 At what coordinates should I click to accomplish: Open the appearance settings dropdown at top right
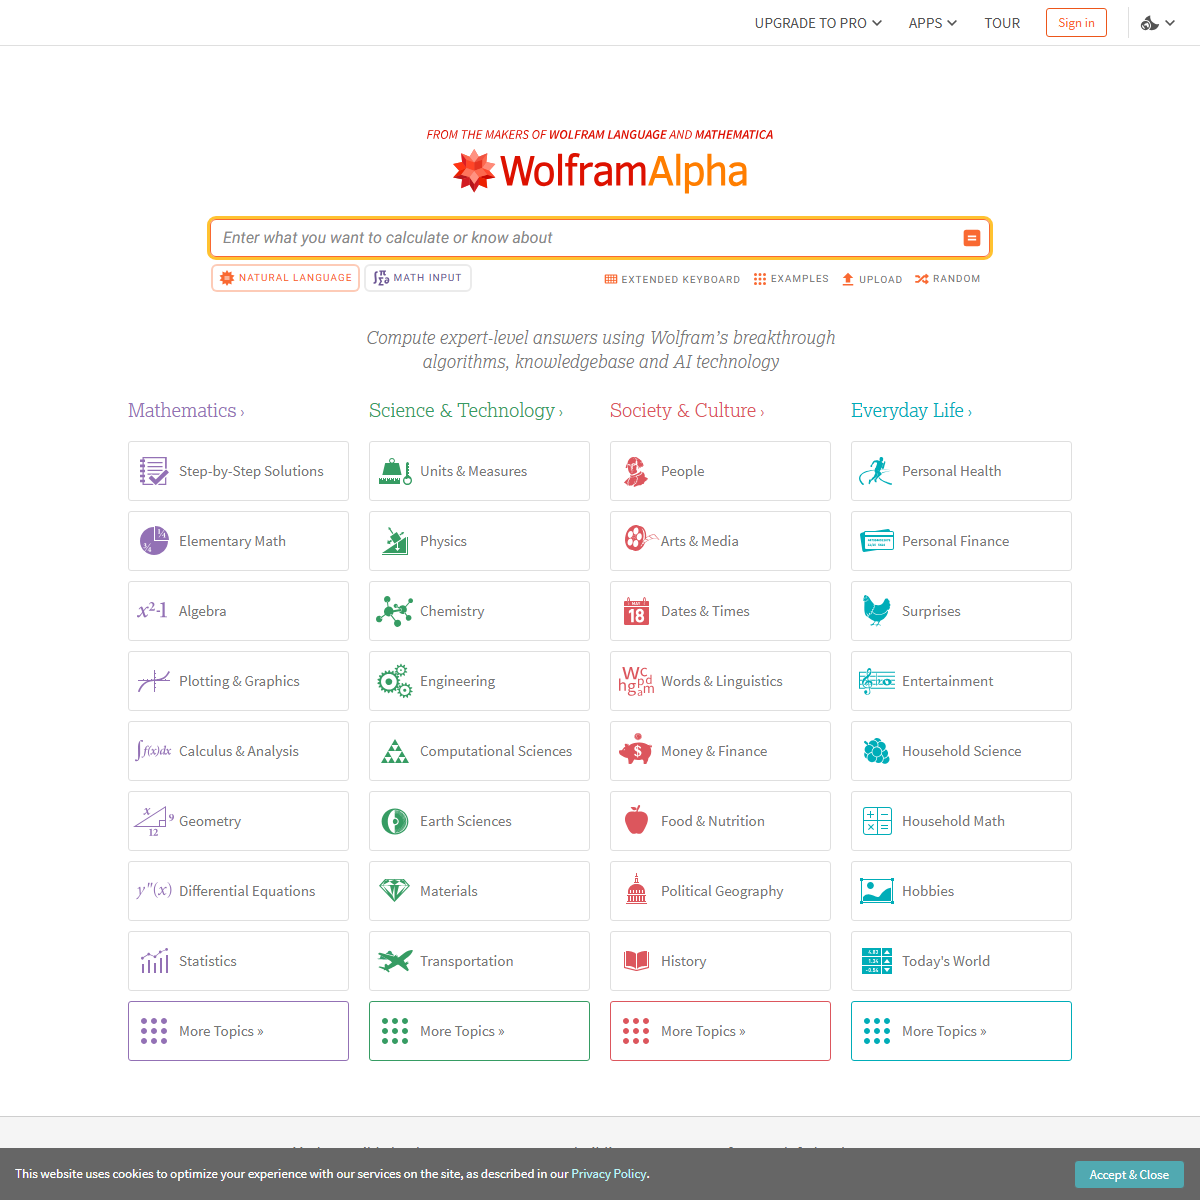pos(1158,23)
